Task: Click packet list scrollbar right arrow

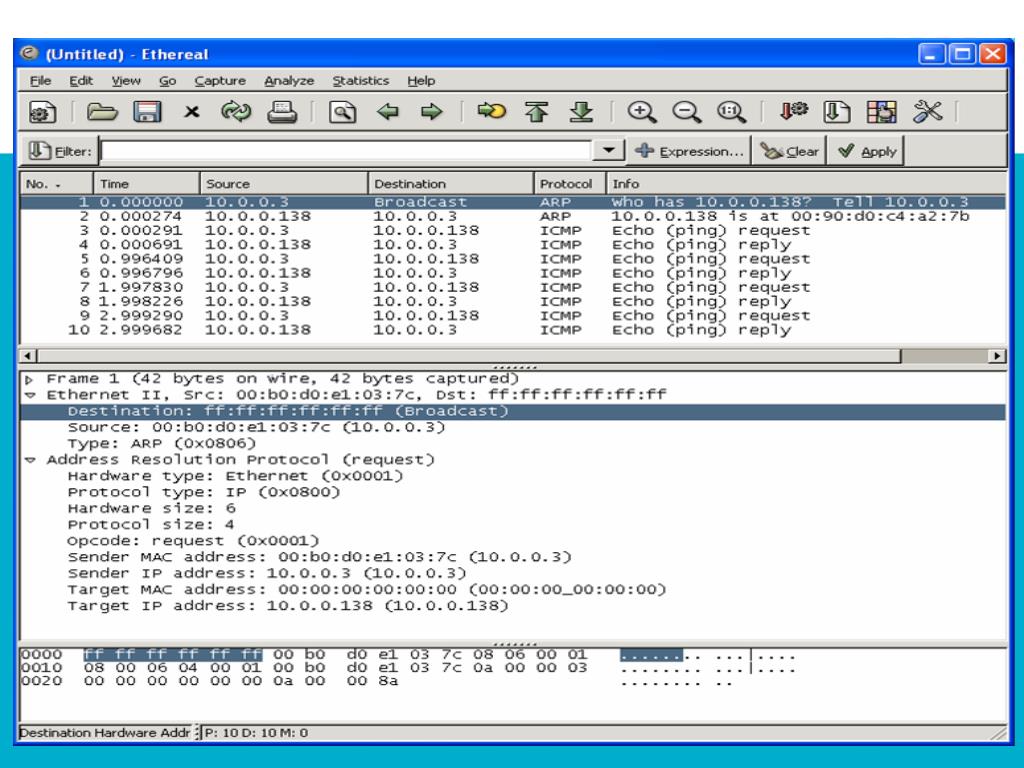Action: tap(997, 356)
